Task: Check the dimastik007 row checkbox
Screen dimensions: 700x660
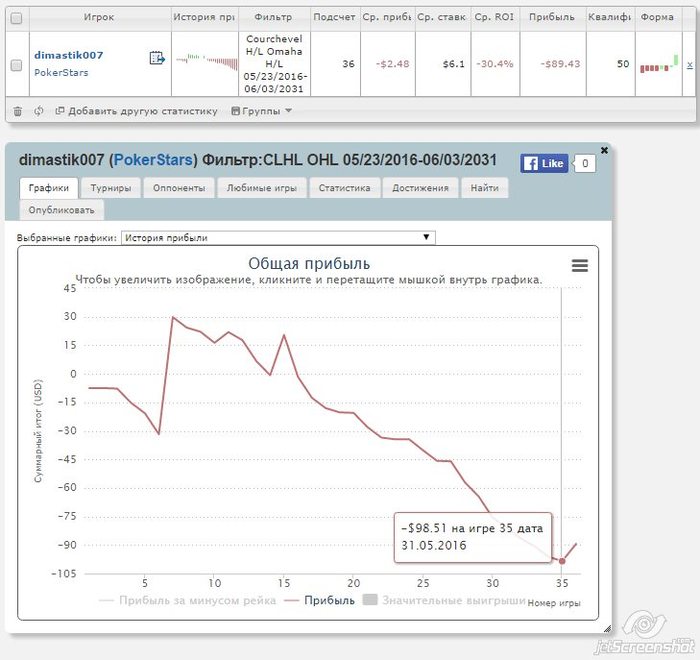Action: [17, 65]
